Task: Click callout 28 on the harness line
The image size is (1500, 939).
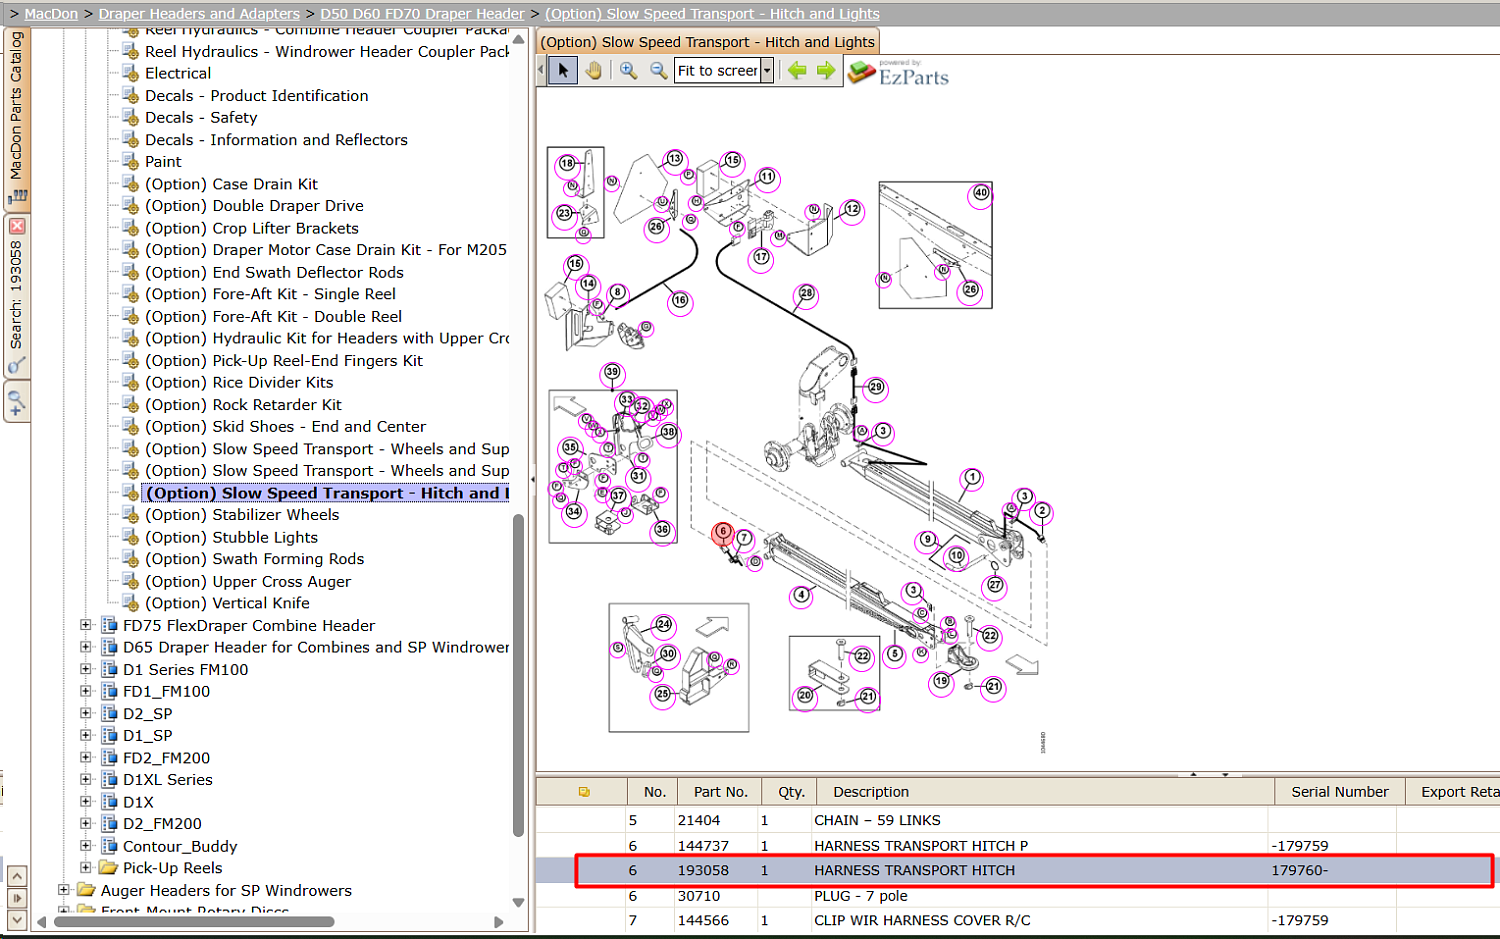Action: (x=806, y=294)
